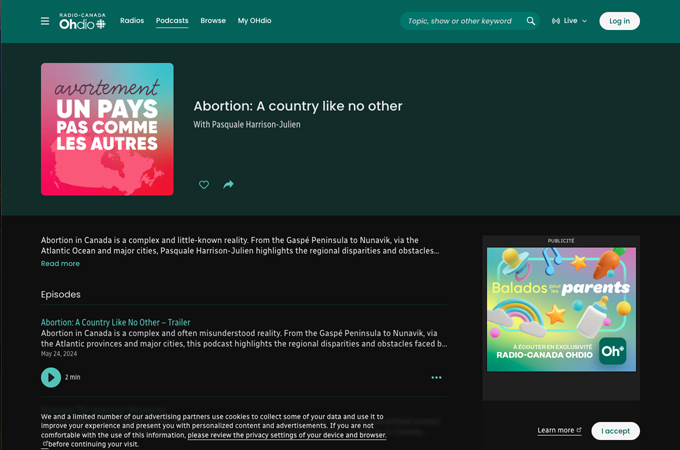Click the PUBLICITÉ label above the ad
Viewport: 680px width, 450px height.
561,241
